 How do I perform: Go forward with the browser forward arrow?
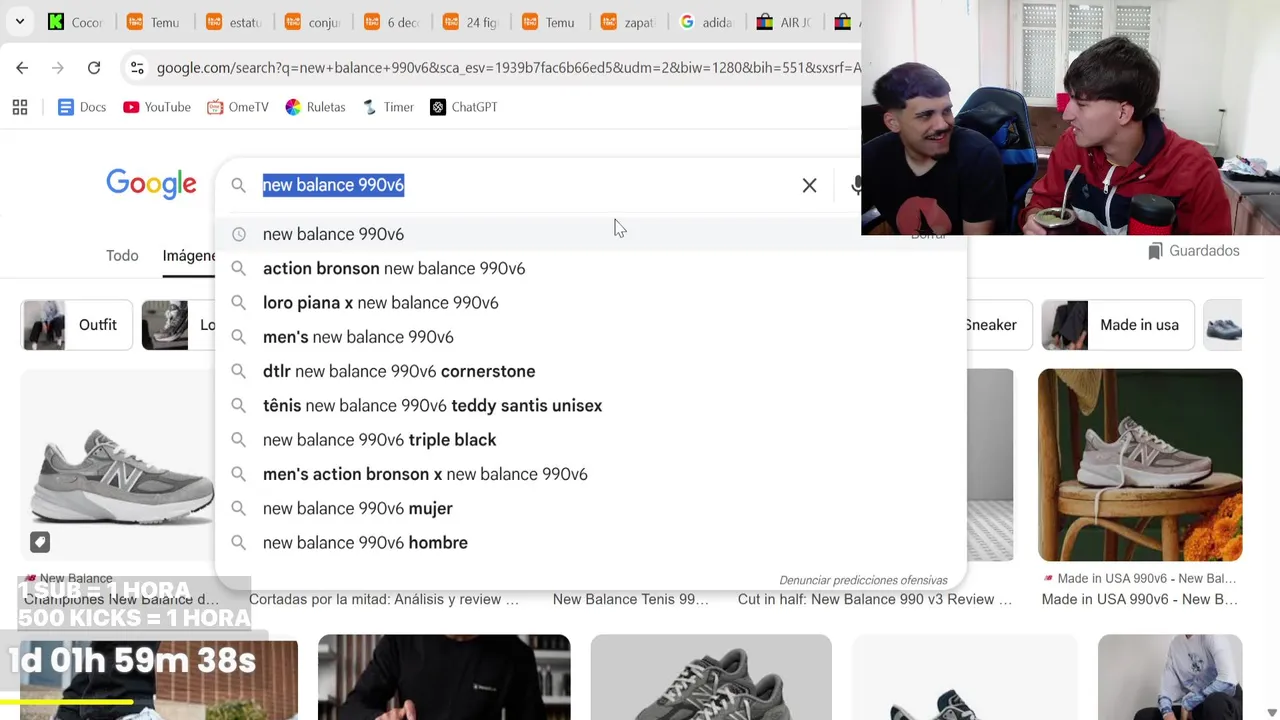pos(58,68)
